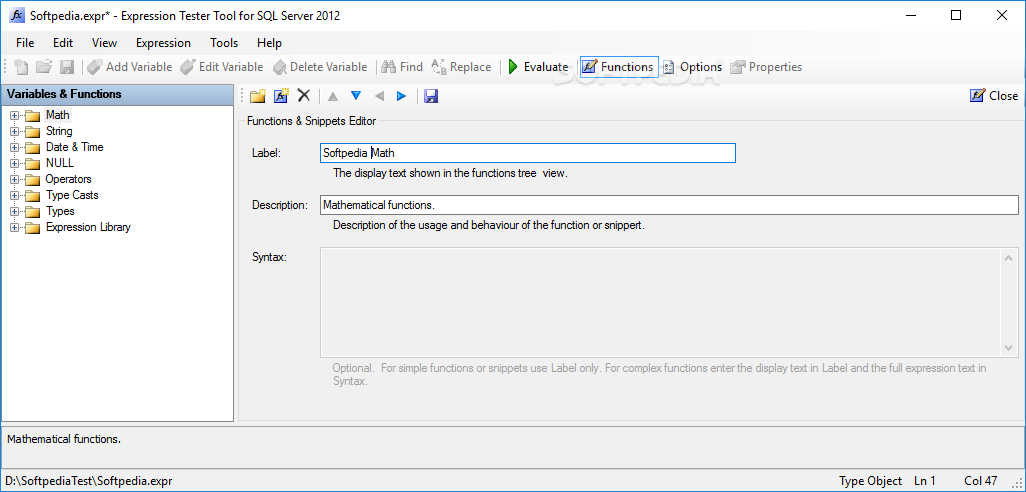Click the Col 47 status indicator
The height and width of the screenshot is (492, 1026).
click(981, 481)
